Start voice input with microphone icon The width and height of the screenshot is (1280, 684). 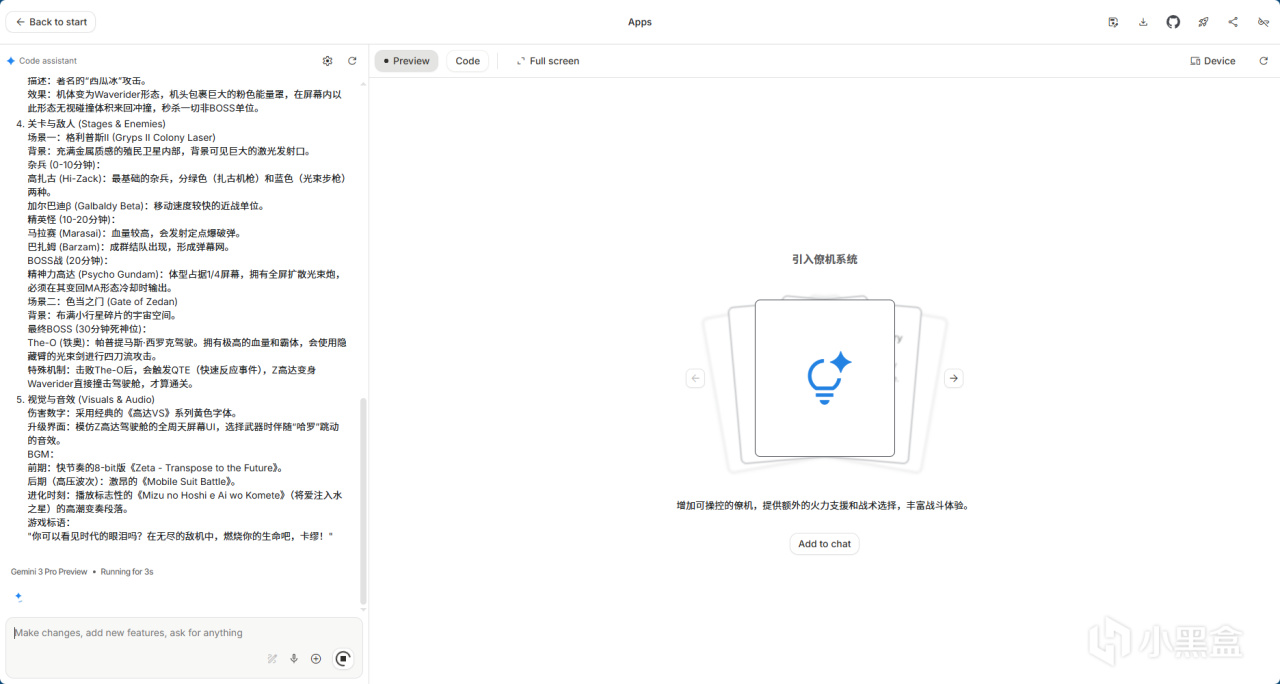[x=294, y=659]
